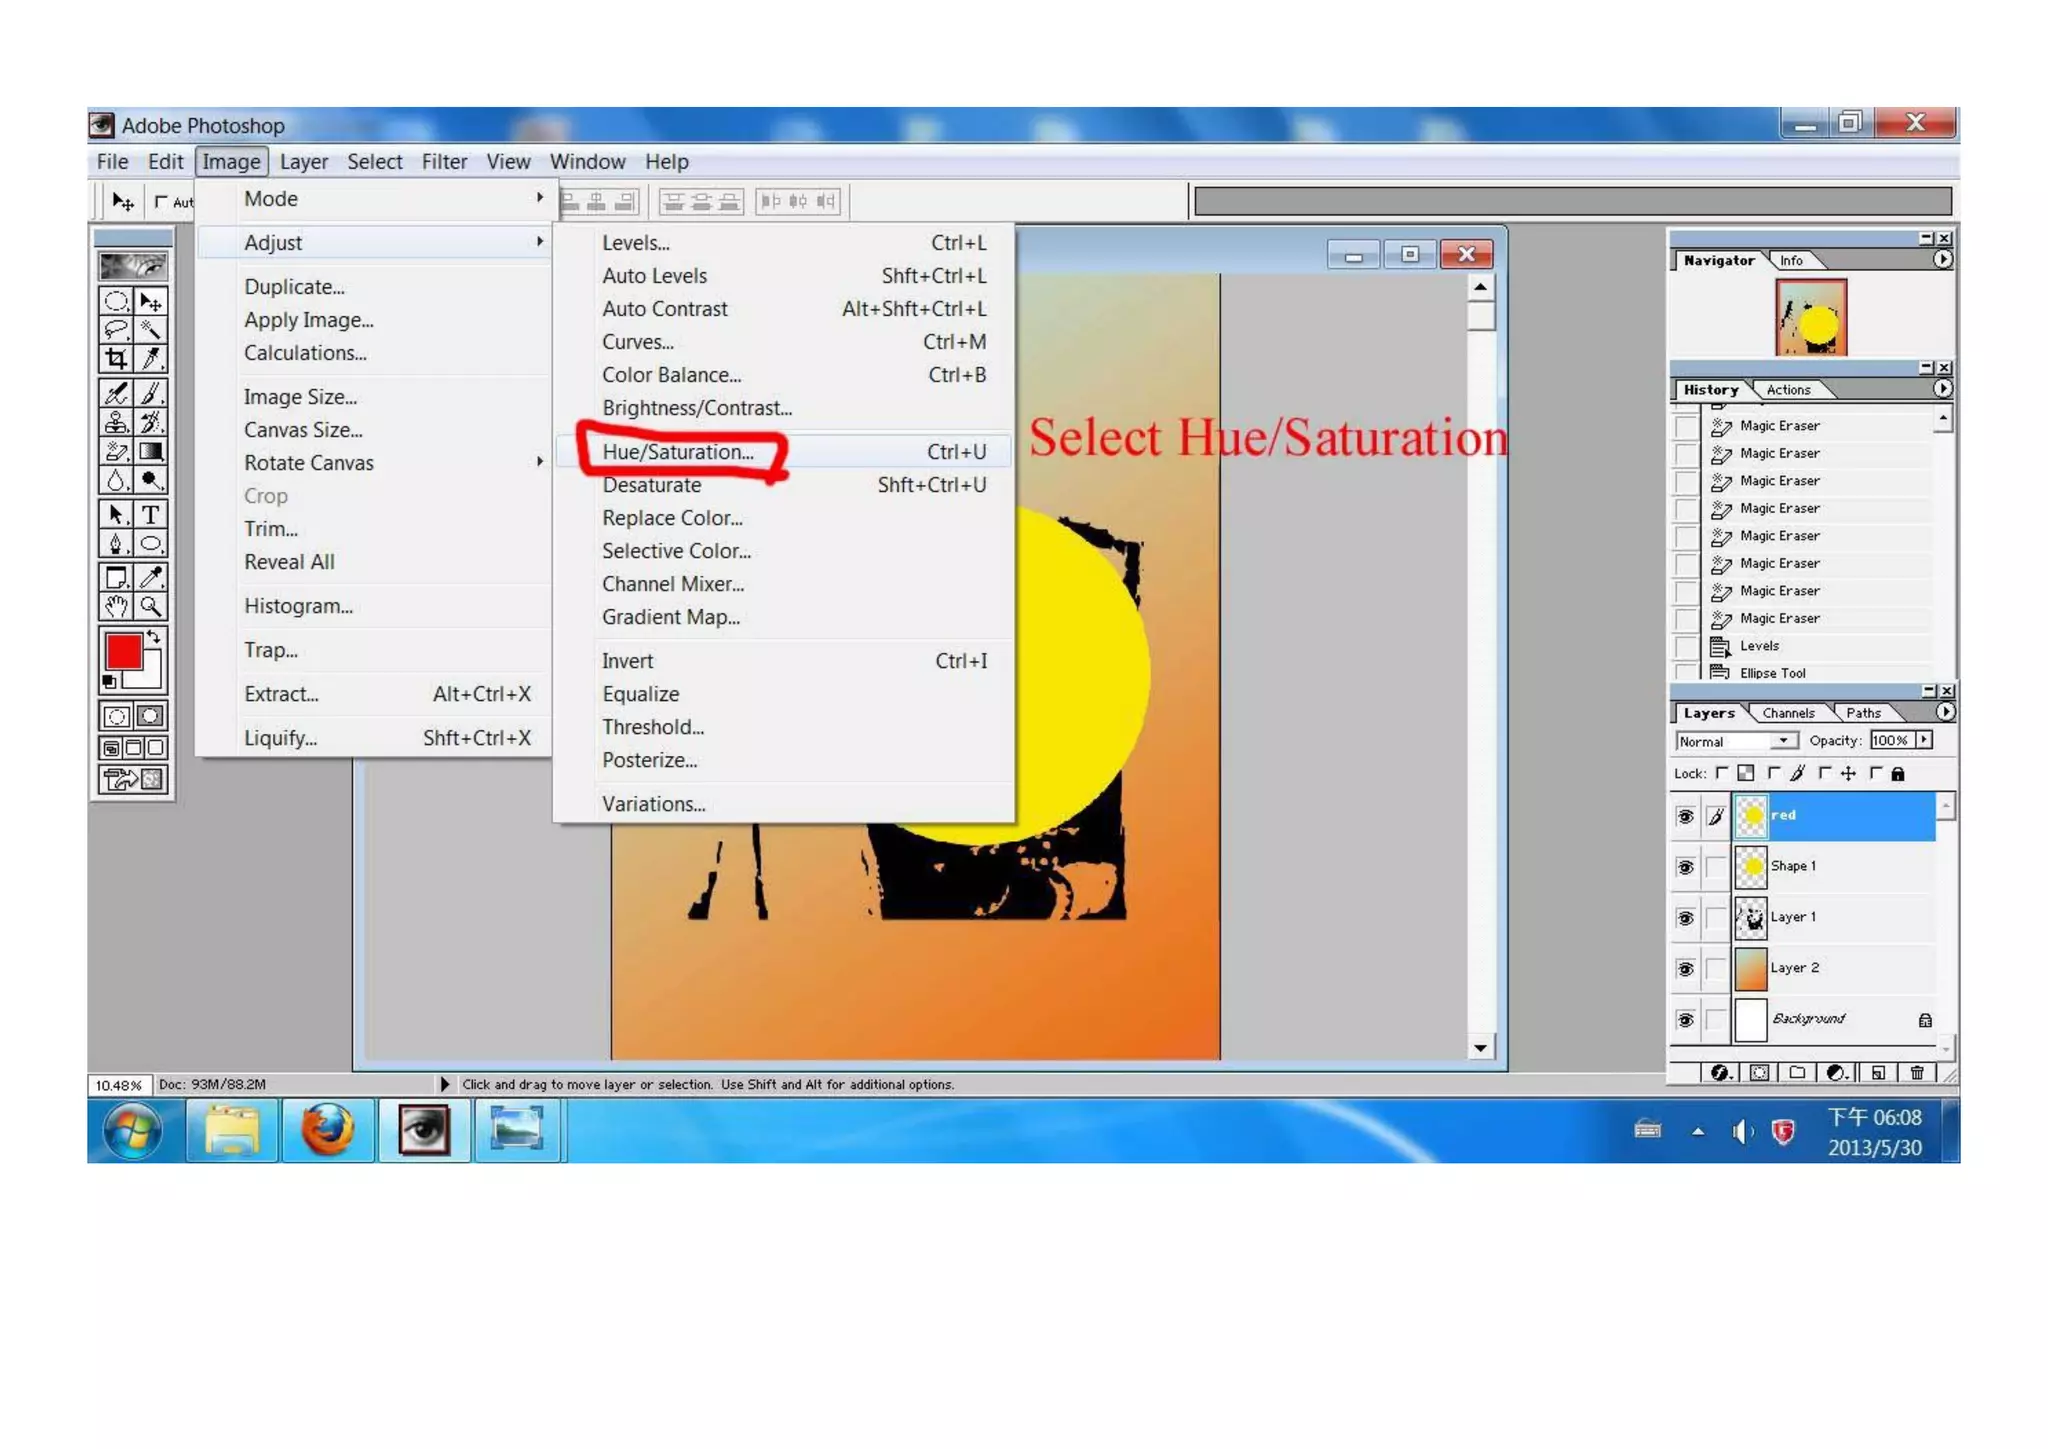This screenshot has width=2048, height=1449.
Task: Select the Gradient tool
Action: [x=151, y=451]
